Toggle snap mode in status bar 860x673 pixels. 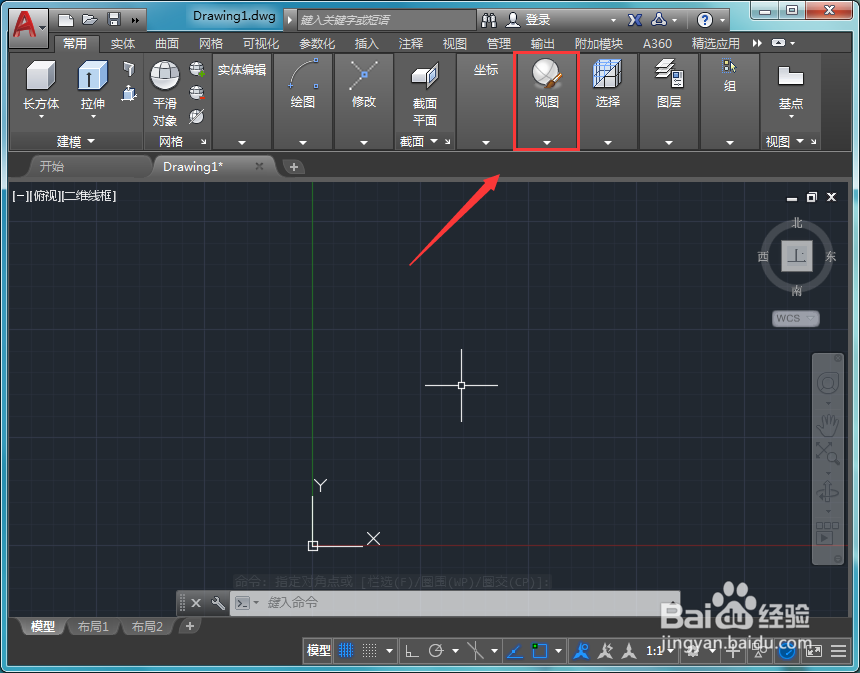370,651
